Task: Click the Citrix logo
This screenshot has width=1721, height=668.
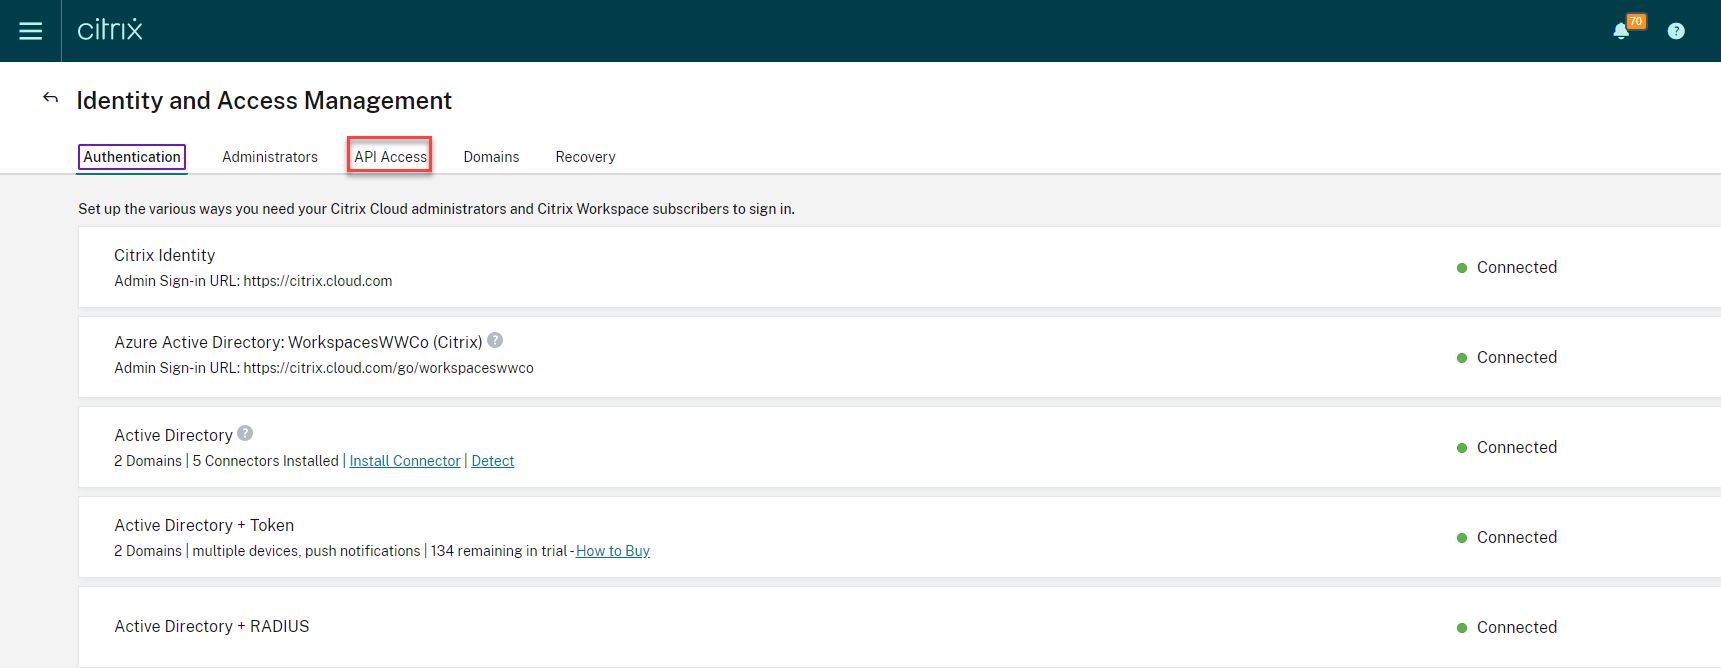Action: [x=110, y=30]
